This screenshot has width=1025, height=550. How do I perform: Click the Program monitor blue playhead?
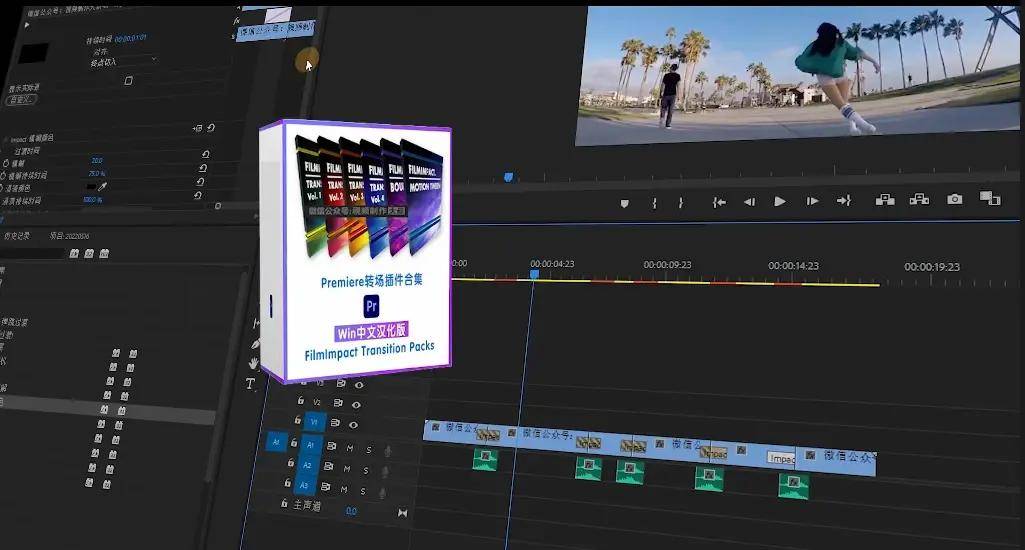[509, 177]
